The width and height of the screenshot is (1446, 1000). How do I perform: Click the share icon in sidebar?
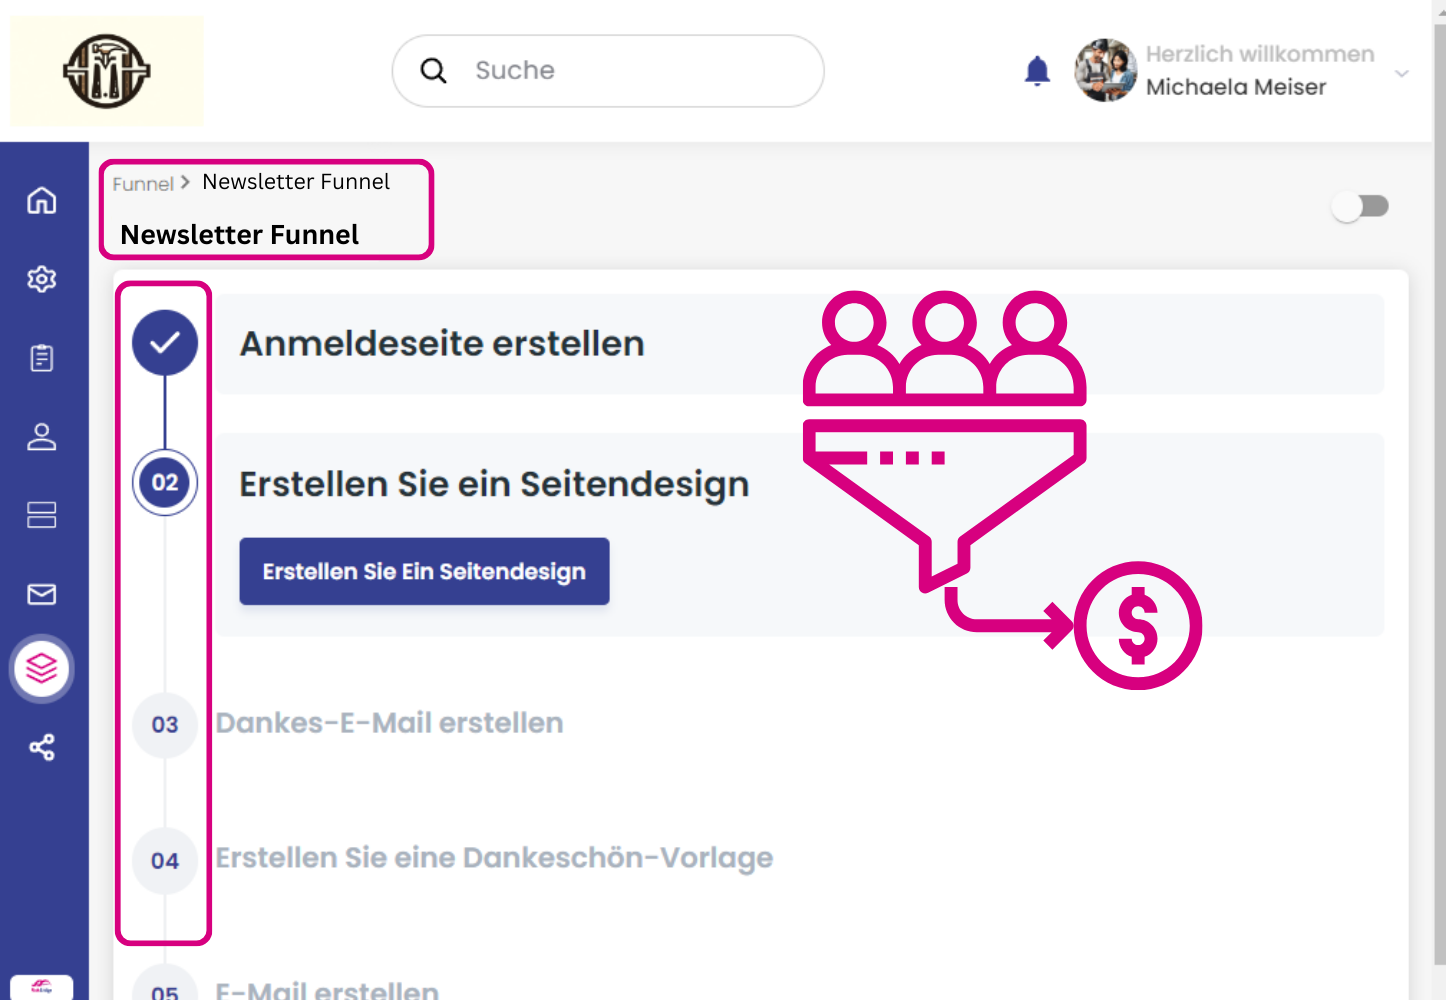[42, 747]
